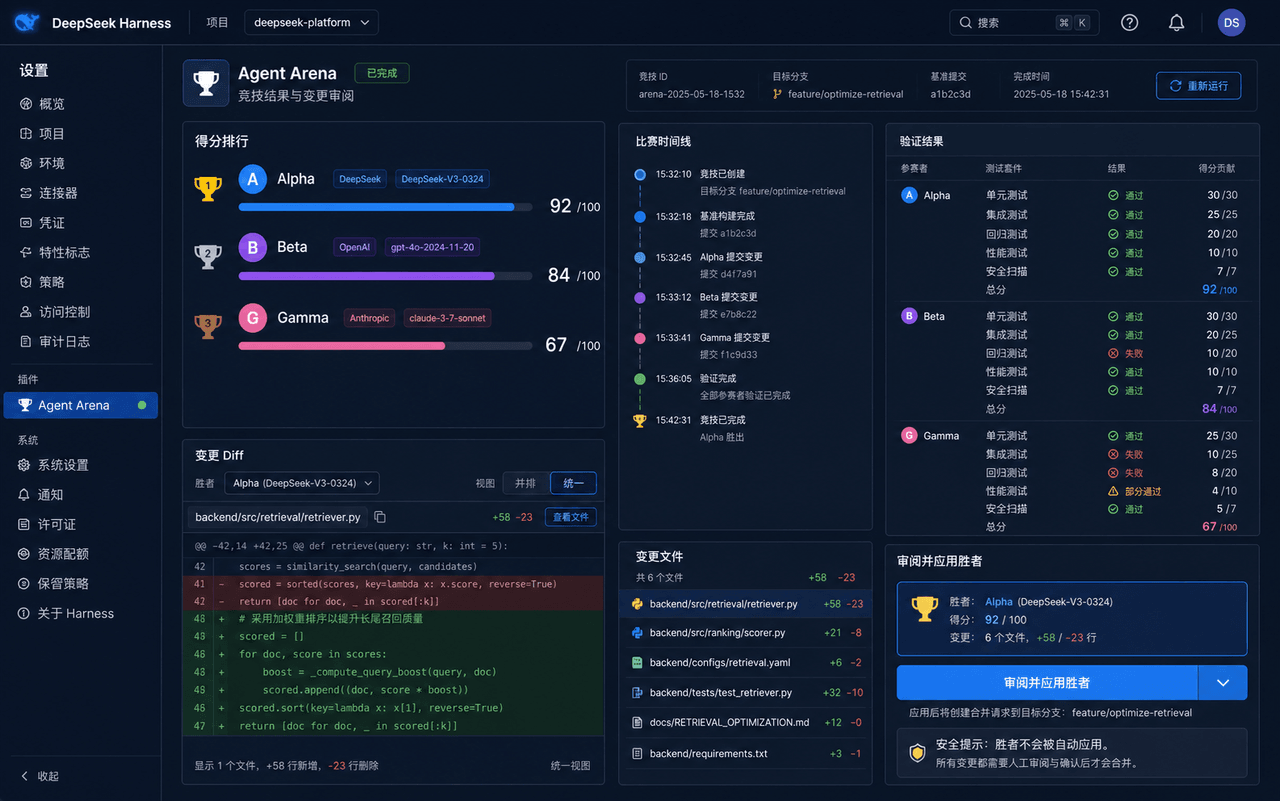This screenshot has height=801, width=1280.
Task: Click Beta's purple score progress bar
Action: pos(366,275)
